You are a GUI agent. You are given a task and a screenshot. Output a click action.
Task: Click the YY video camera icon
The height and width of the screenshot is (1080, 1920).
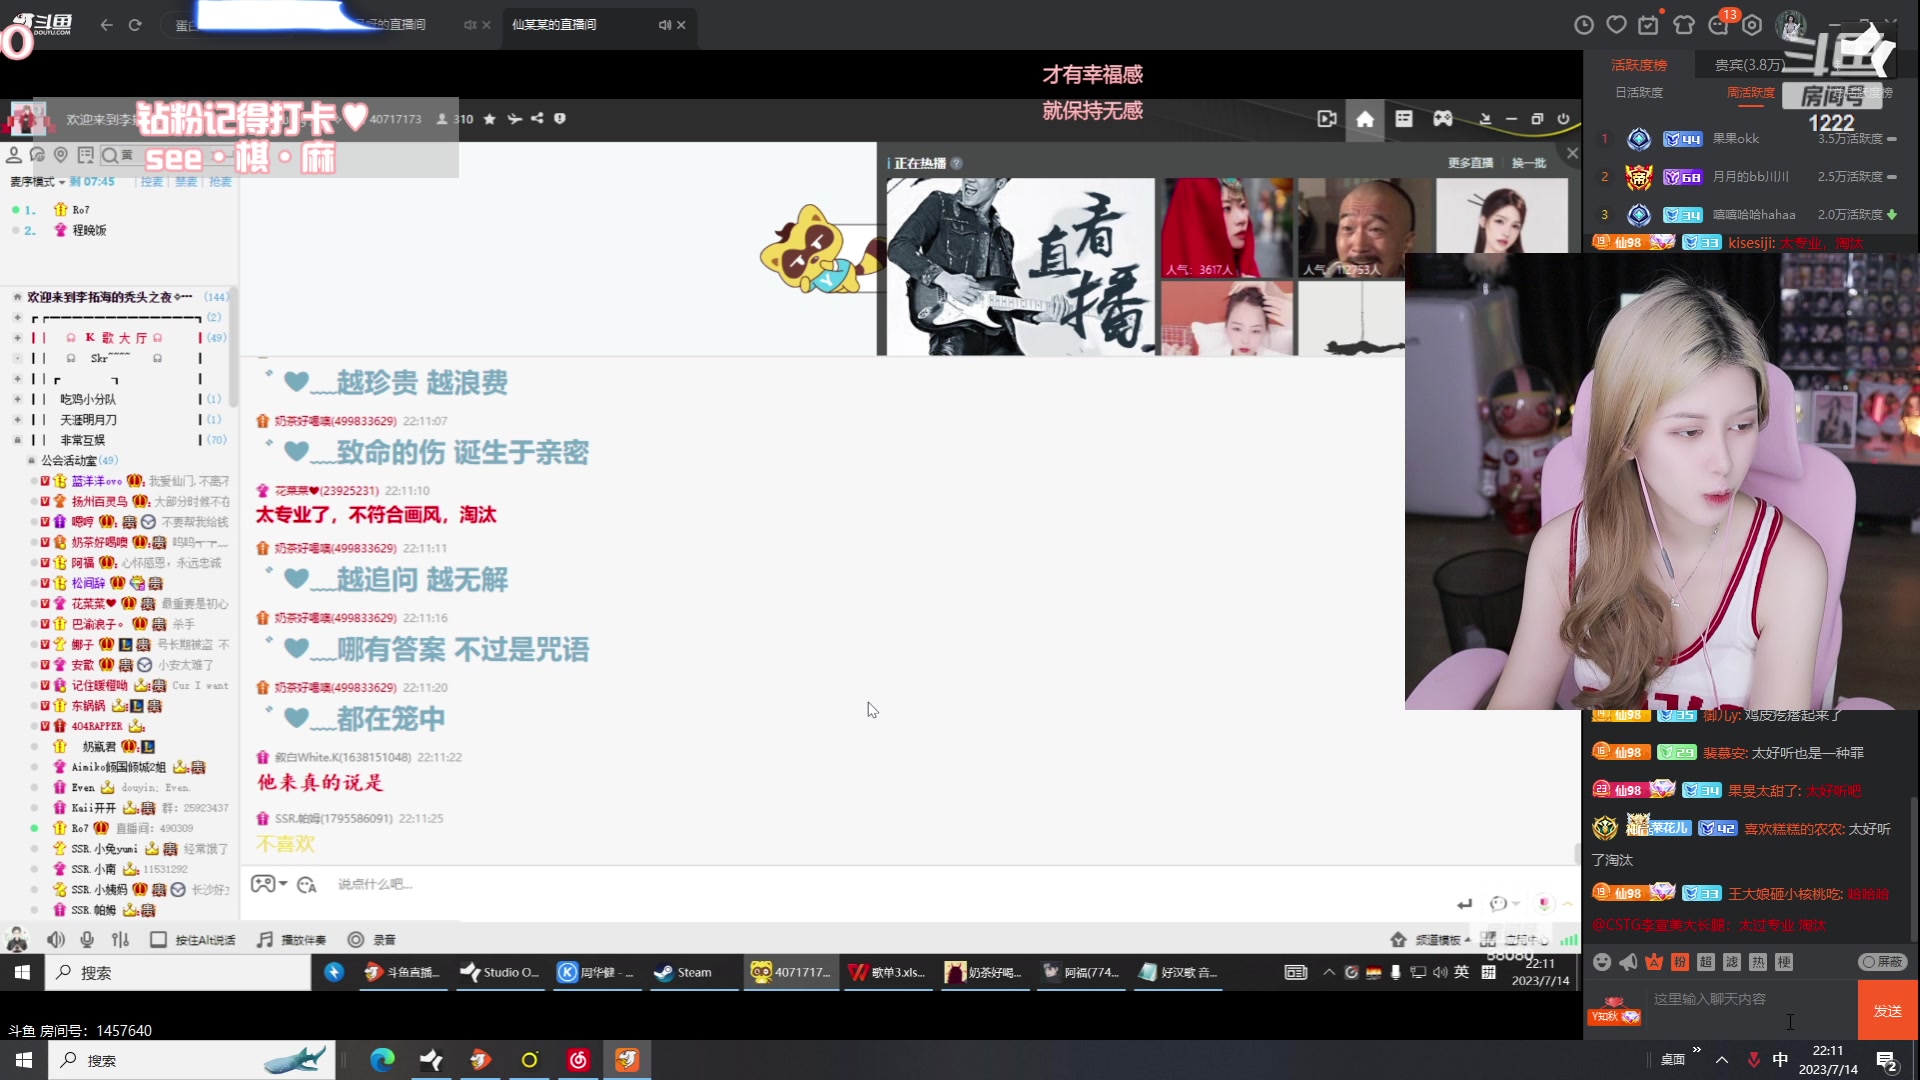point(1327,119)
